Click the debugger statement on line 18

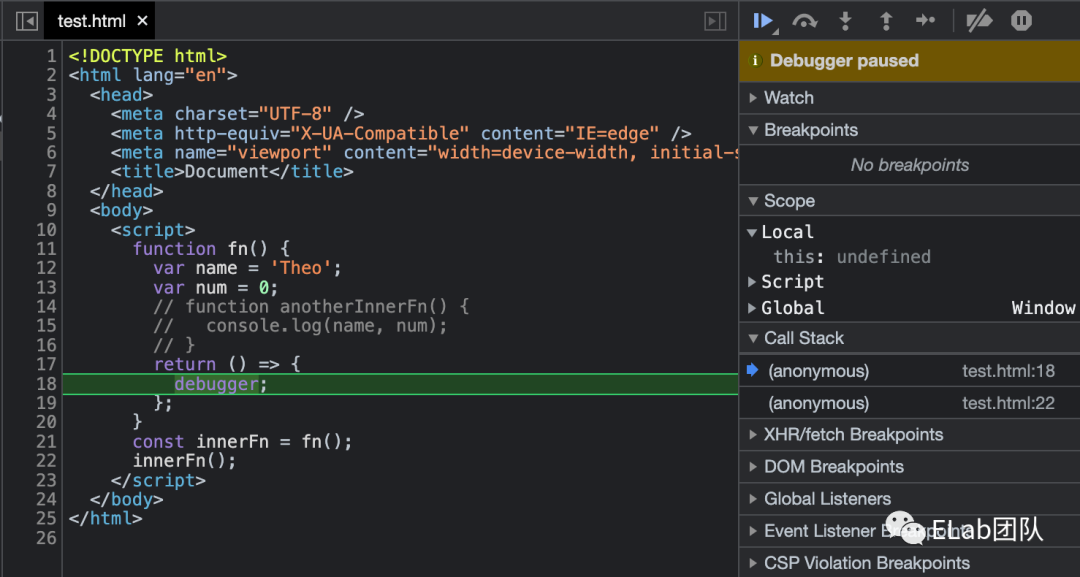220,384
